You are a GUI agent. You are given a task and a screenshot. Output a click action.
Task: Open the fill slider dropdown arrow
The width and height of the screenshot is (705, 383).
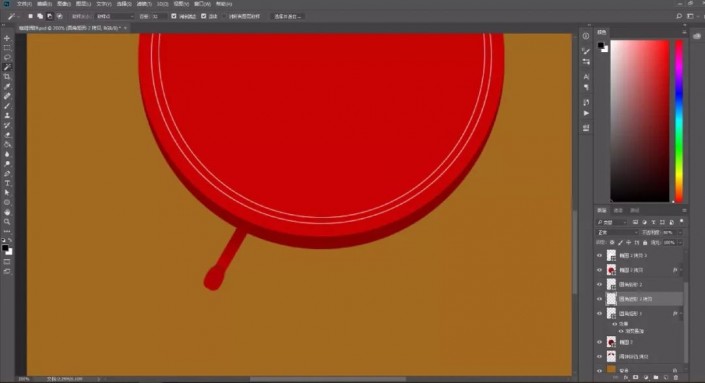click(680, 243)
